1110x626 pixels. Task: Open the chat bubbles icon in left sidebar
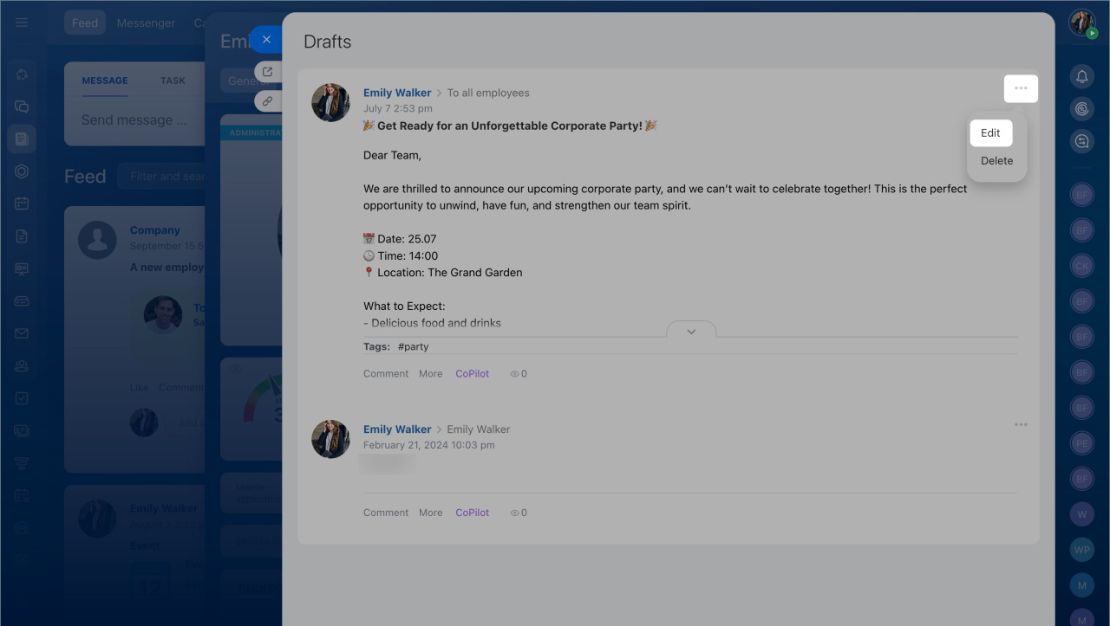click(x=22, y=106)
